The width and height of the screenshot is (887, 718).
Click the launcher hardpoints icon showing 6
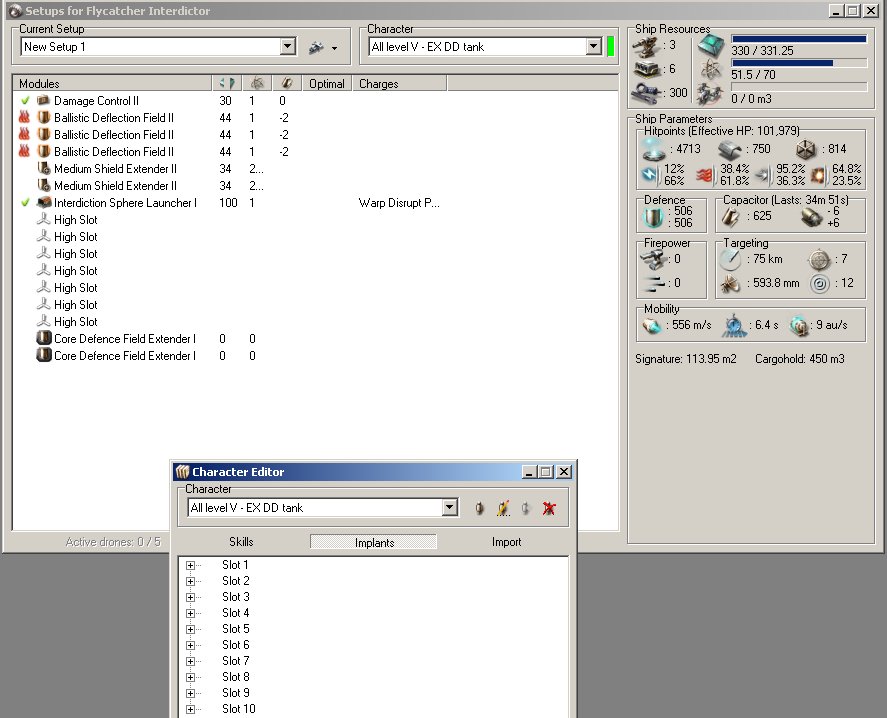[645, 69]
